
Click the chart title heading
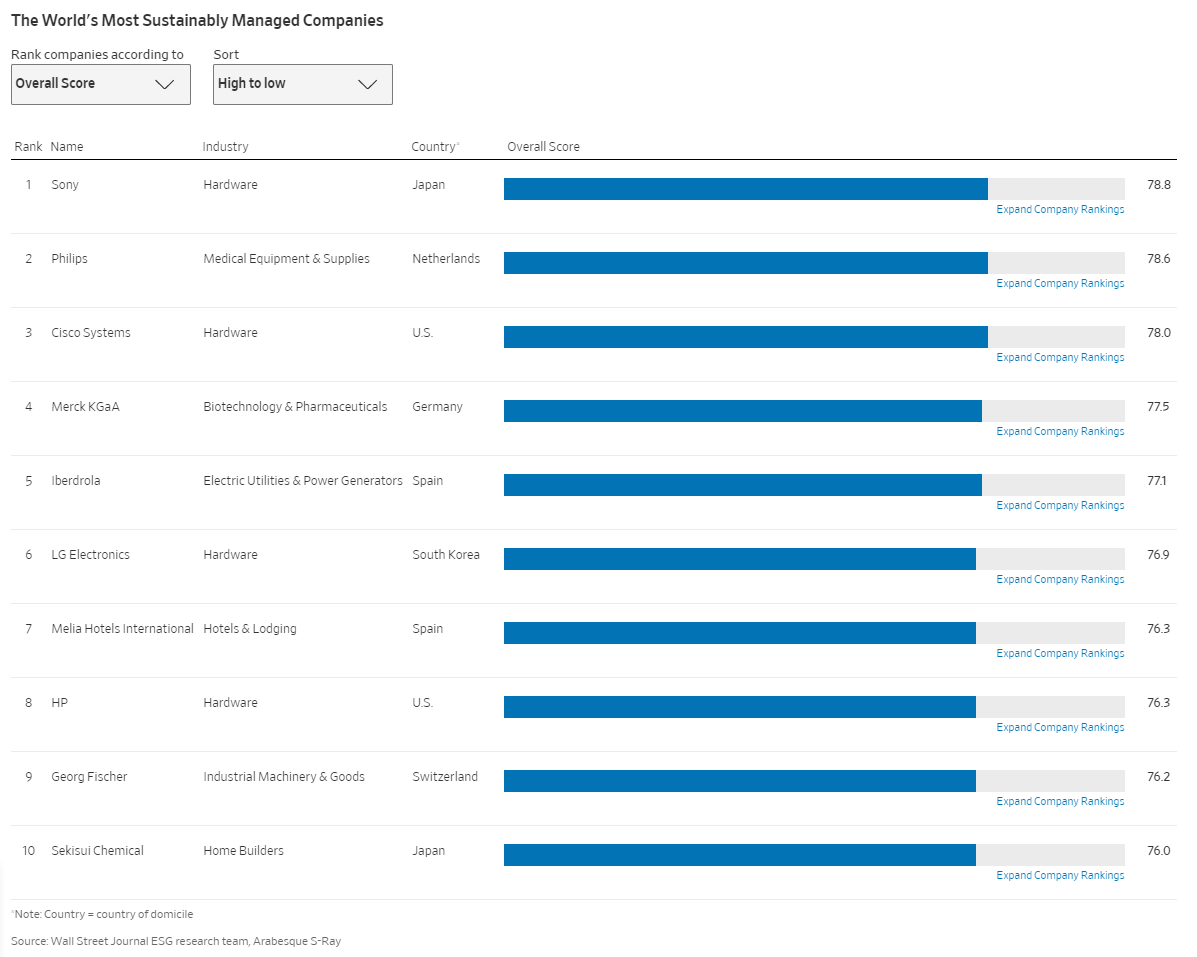[197, 21]
